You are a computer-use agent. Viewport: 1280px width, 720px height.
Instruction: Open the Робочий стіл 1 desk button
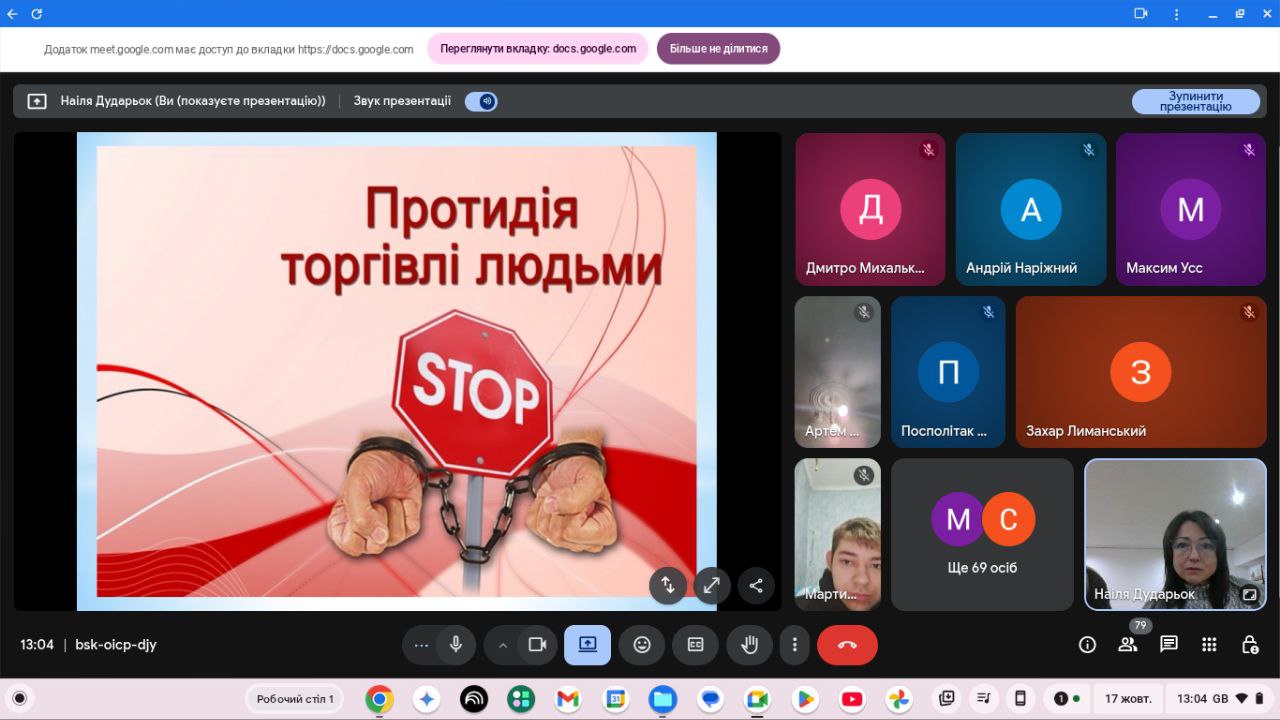tap(295, 699)
